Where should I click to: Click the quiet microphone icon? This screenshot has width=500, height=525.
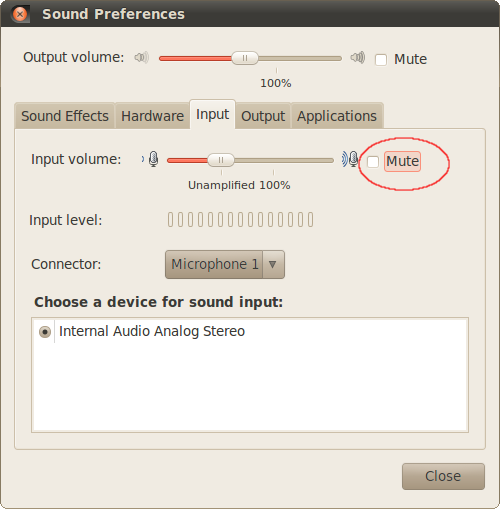[x=151, y=159]
